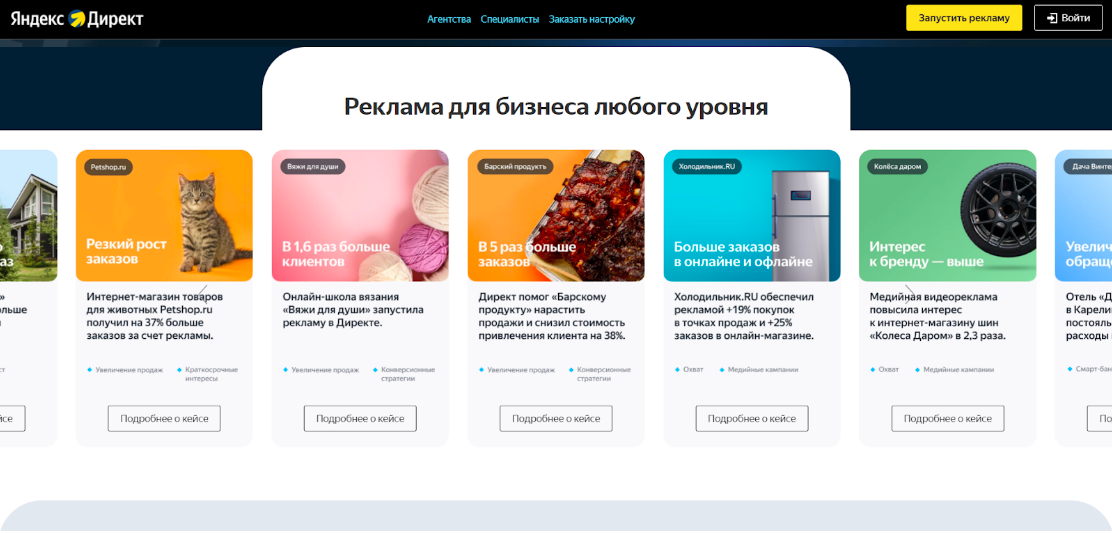Image resolution: width=1112 pixels, height=533 pixels.
Task: Click Медийные кампании tag in Колеса Даром card
Action: click(x=955, y=370)
